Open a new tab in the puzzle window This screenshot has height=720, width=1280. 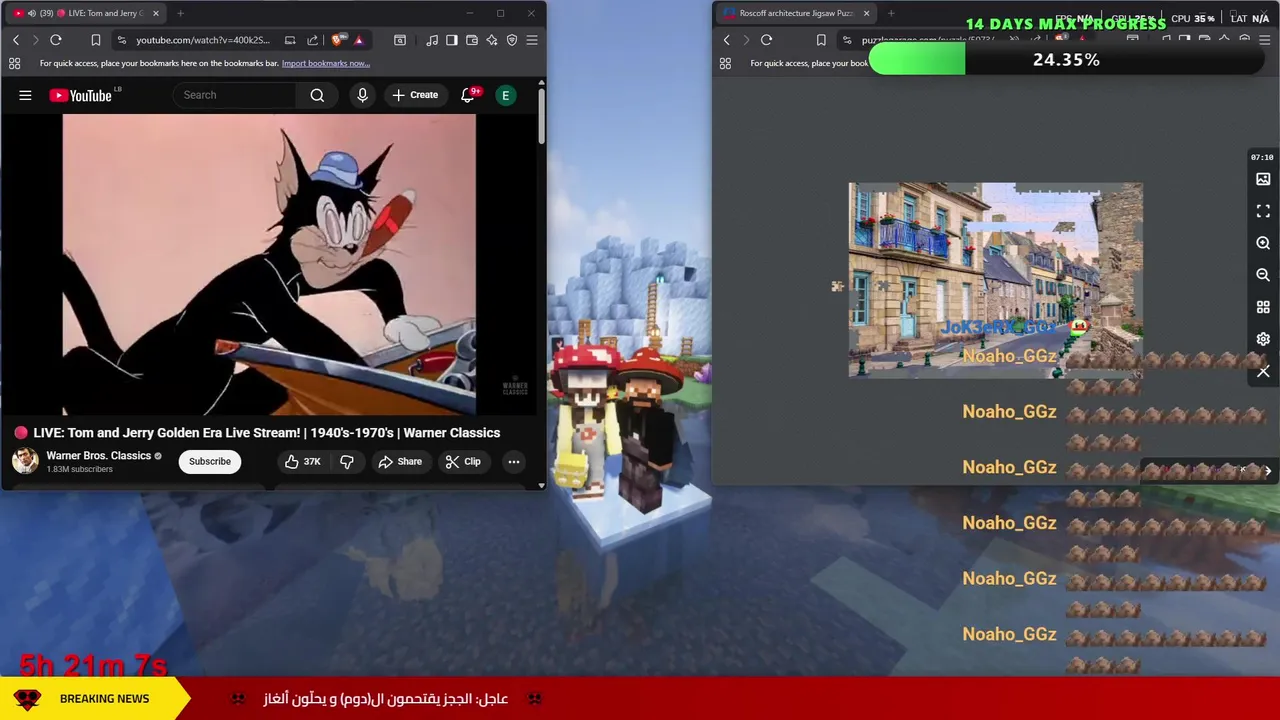point(891,13)
